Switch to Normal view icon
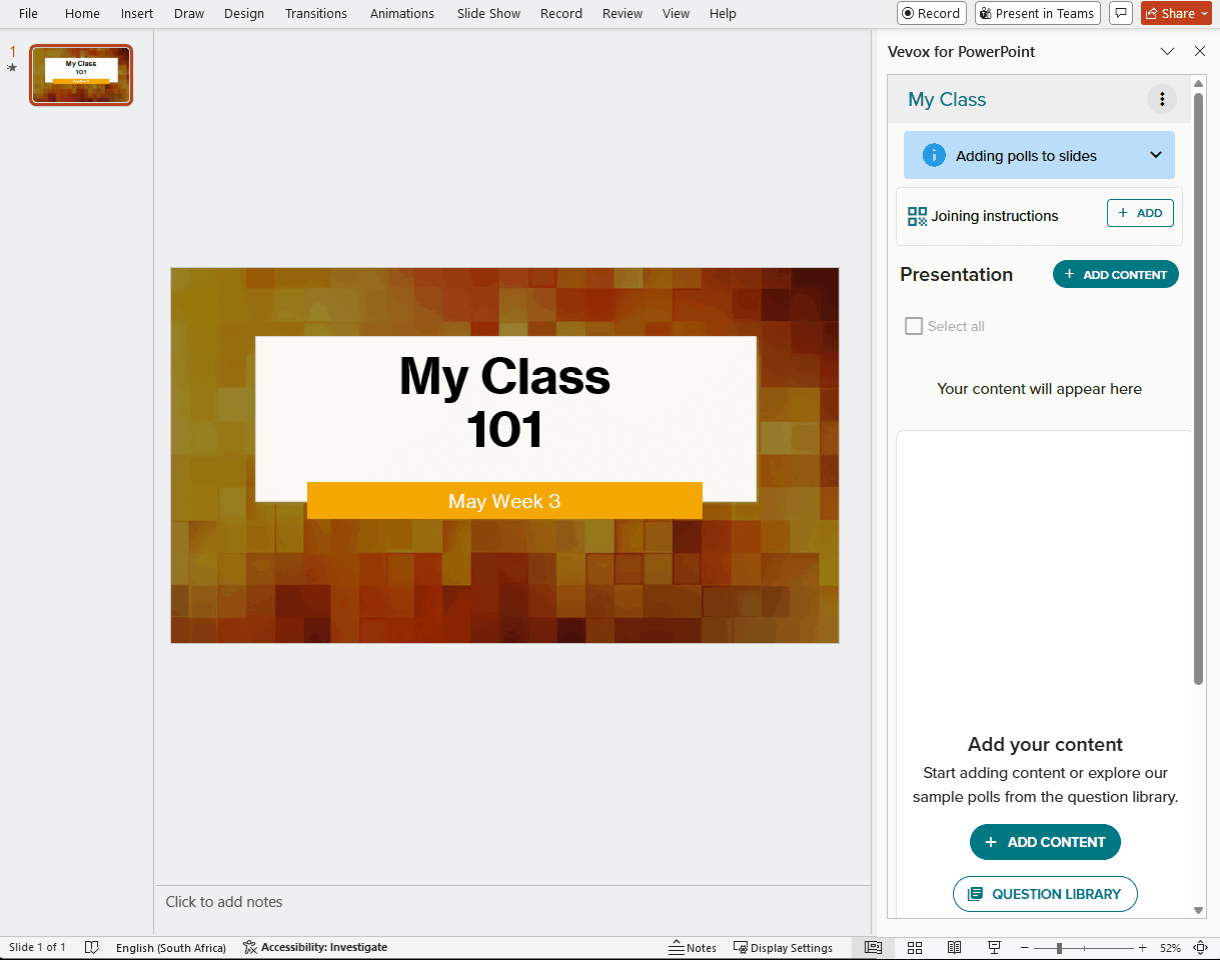 [x=873, y=947]
